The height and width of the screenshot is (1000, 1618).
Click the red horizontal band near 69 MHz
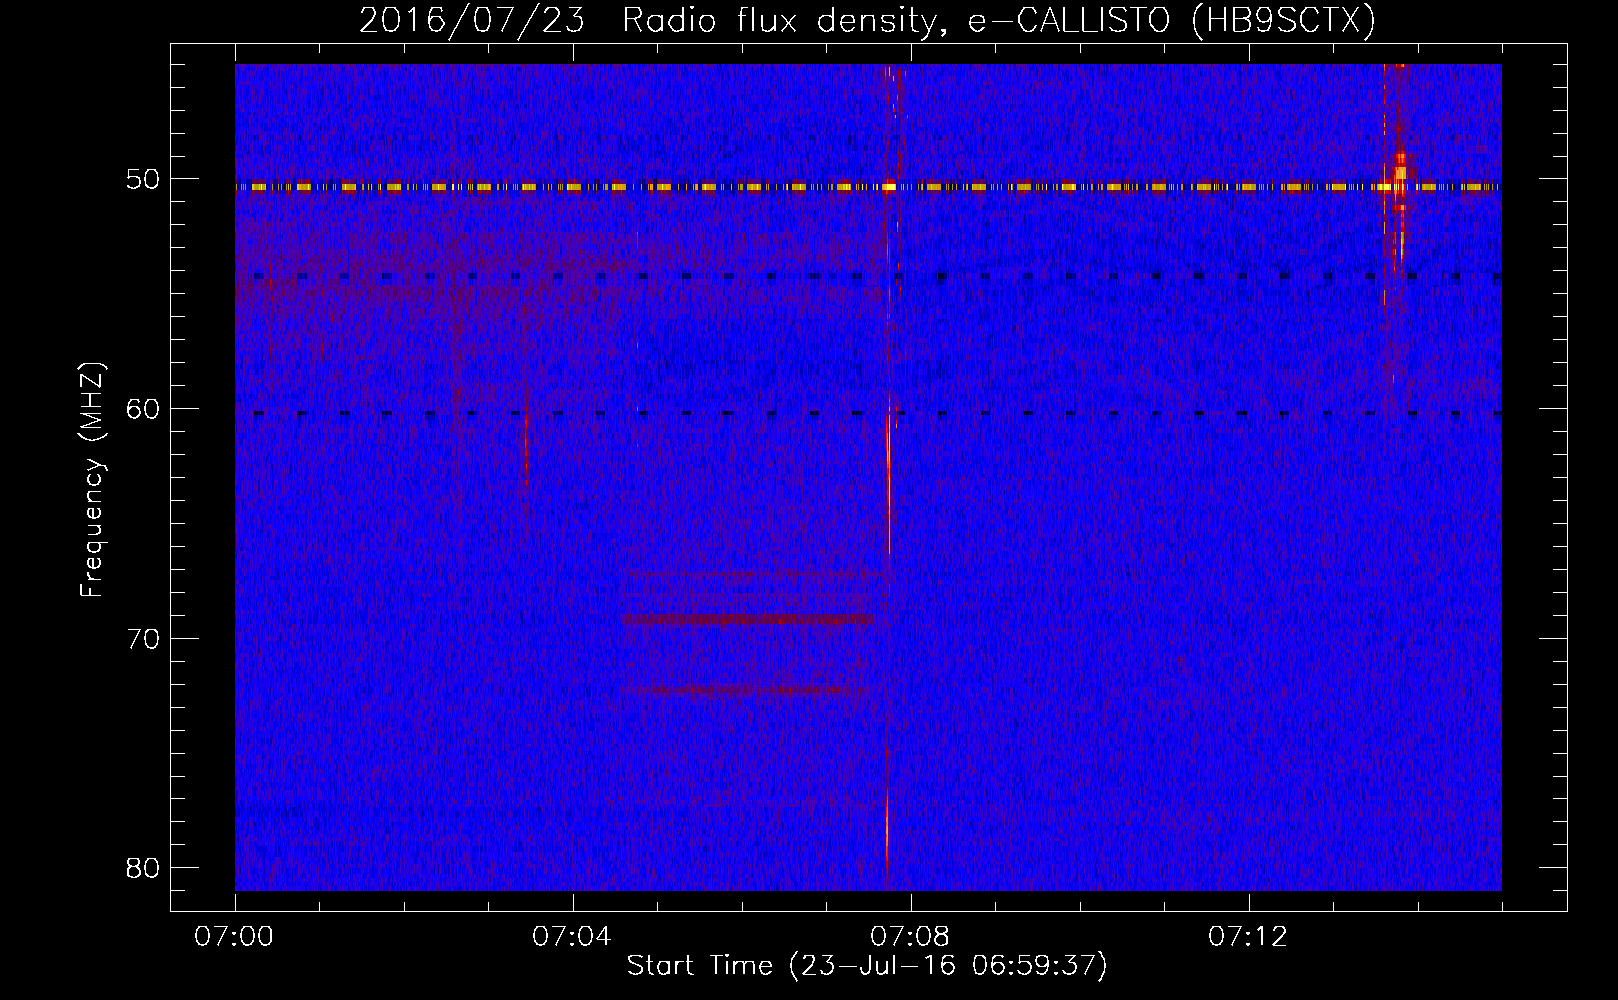click(x=748, y=619)
